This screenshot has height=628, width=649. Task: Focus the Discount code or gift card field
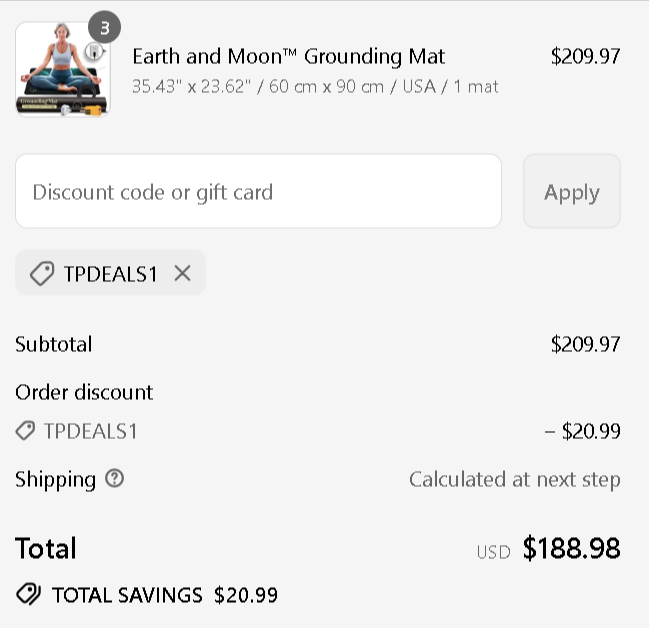tap(258, 191)
